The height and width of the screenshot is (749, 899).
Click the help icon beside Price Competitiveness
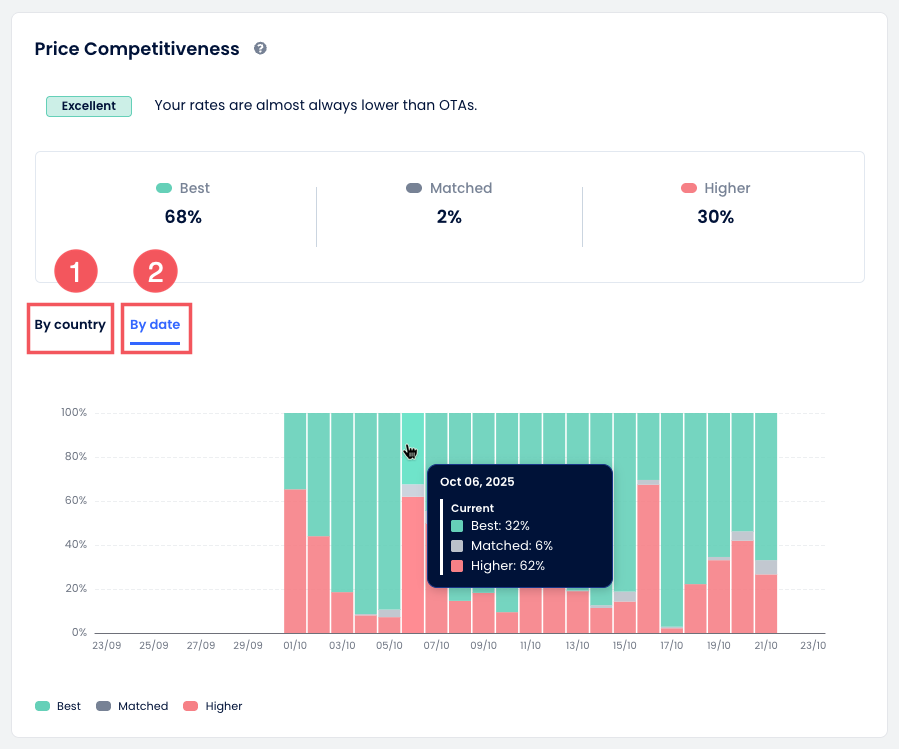tap(260, 48)
